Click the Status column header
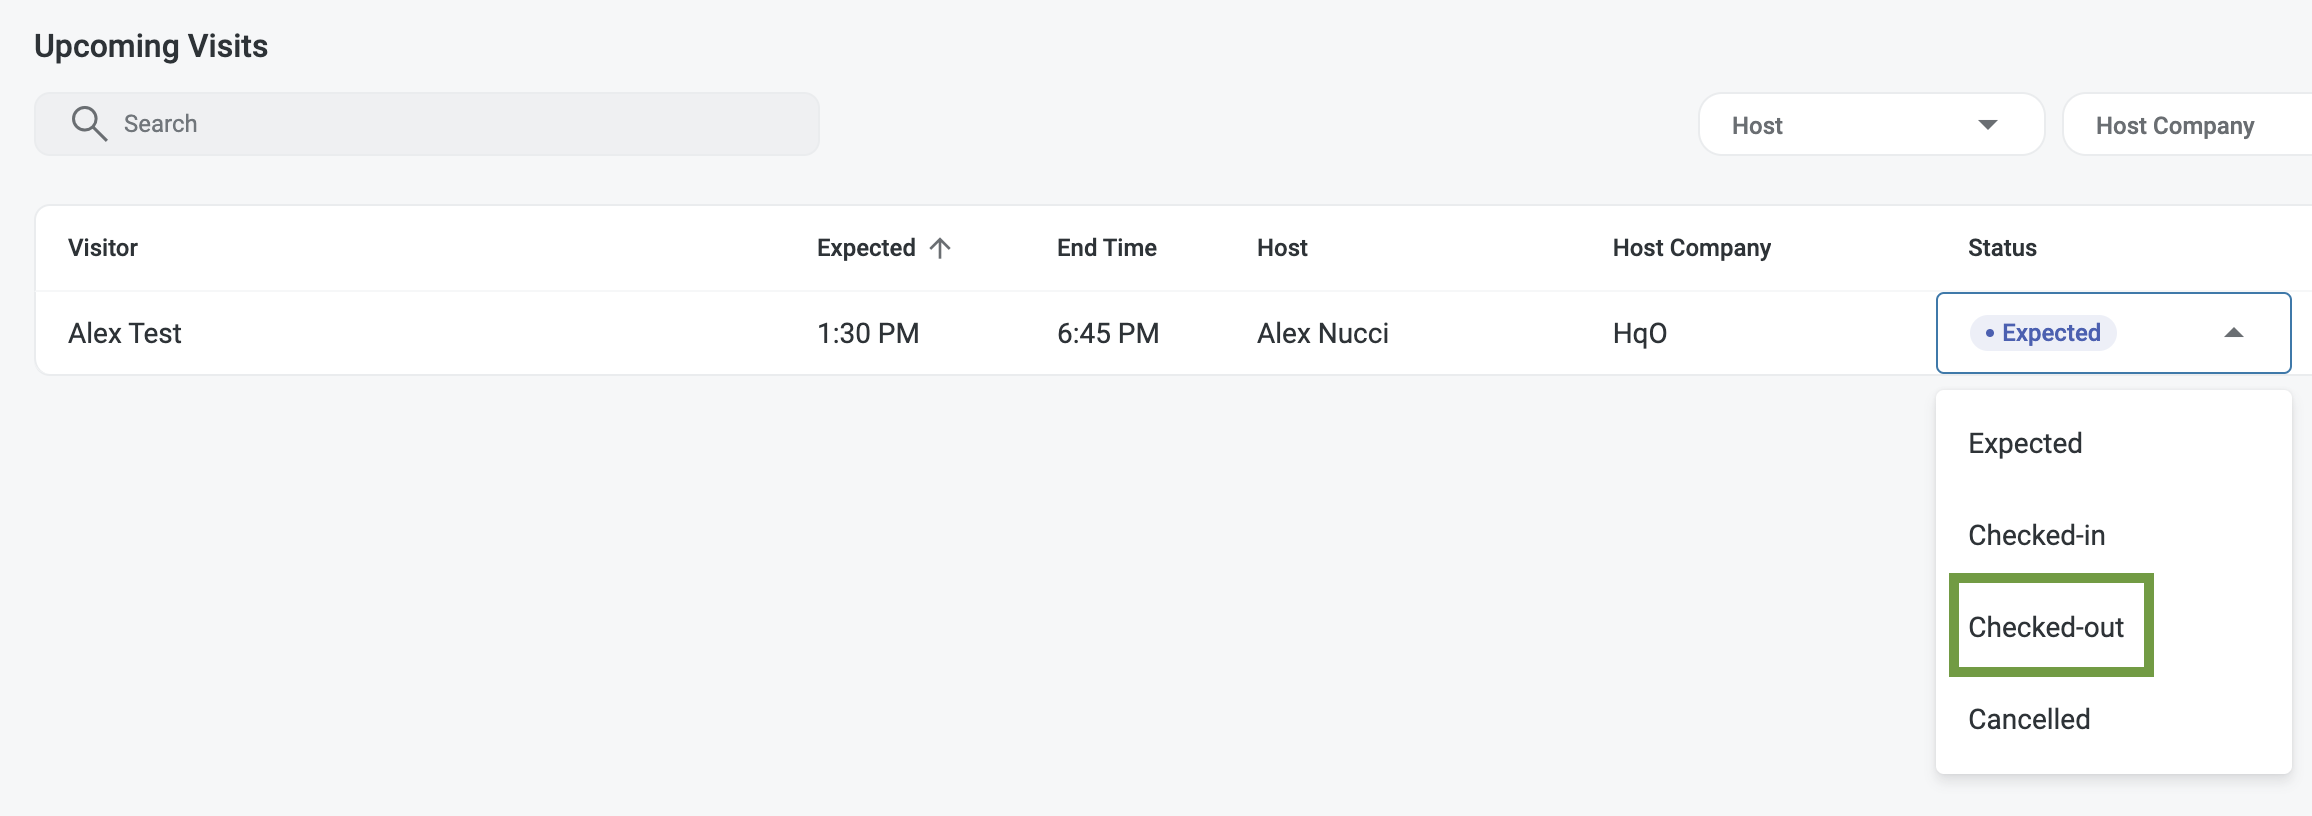 (x=2002, y=248)
